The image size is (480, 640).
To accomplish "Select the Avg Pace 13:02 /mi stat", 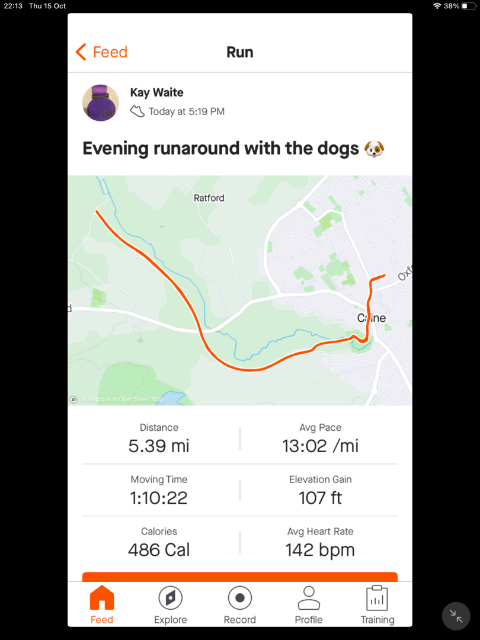I will pos(320,438).
